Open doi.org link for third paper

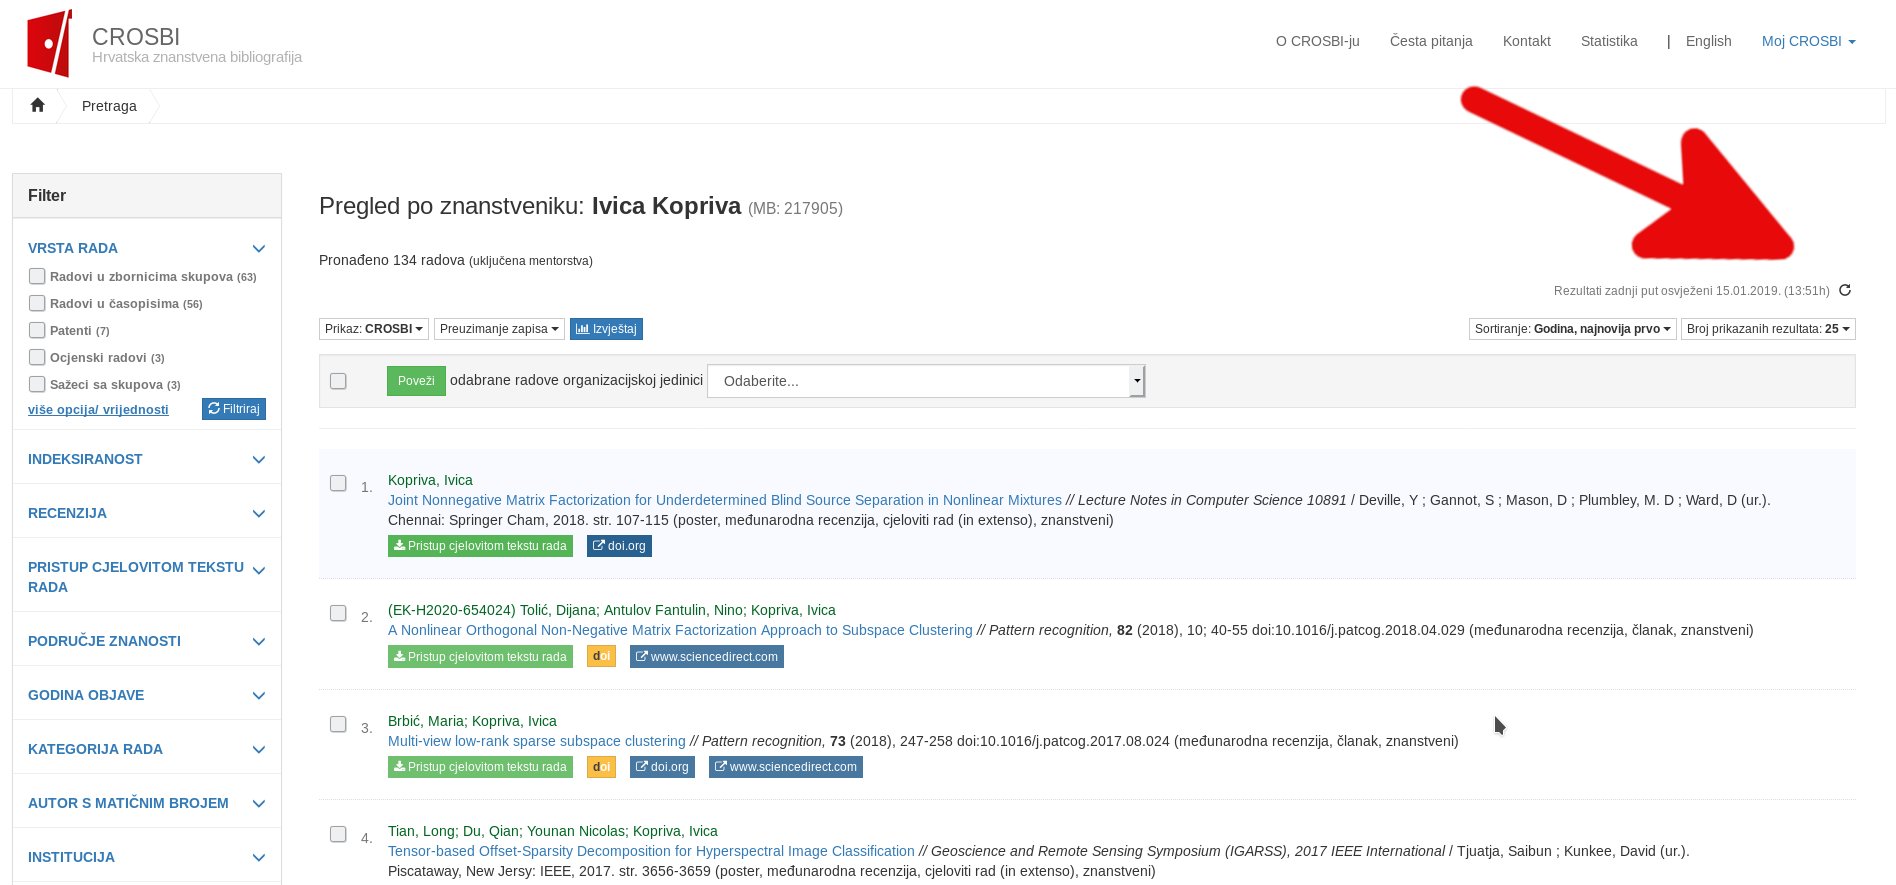pos(662,767)
